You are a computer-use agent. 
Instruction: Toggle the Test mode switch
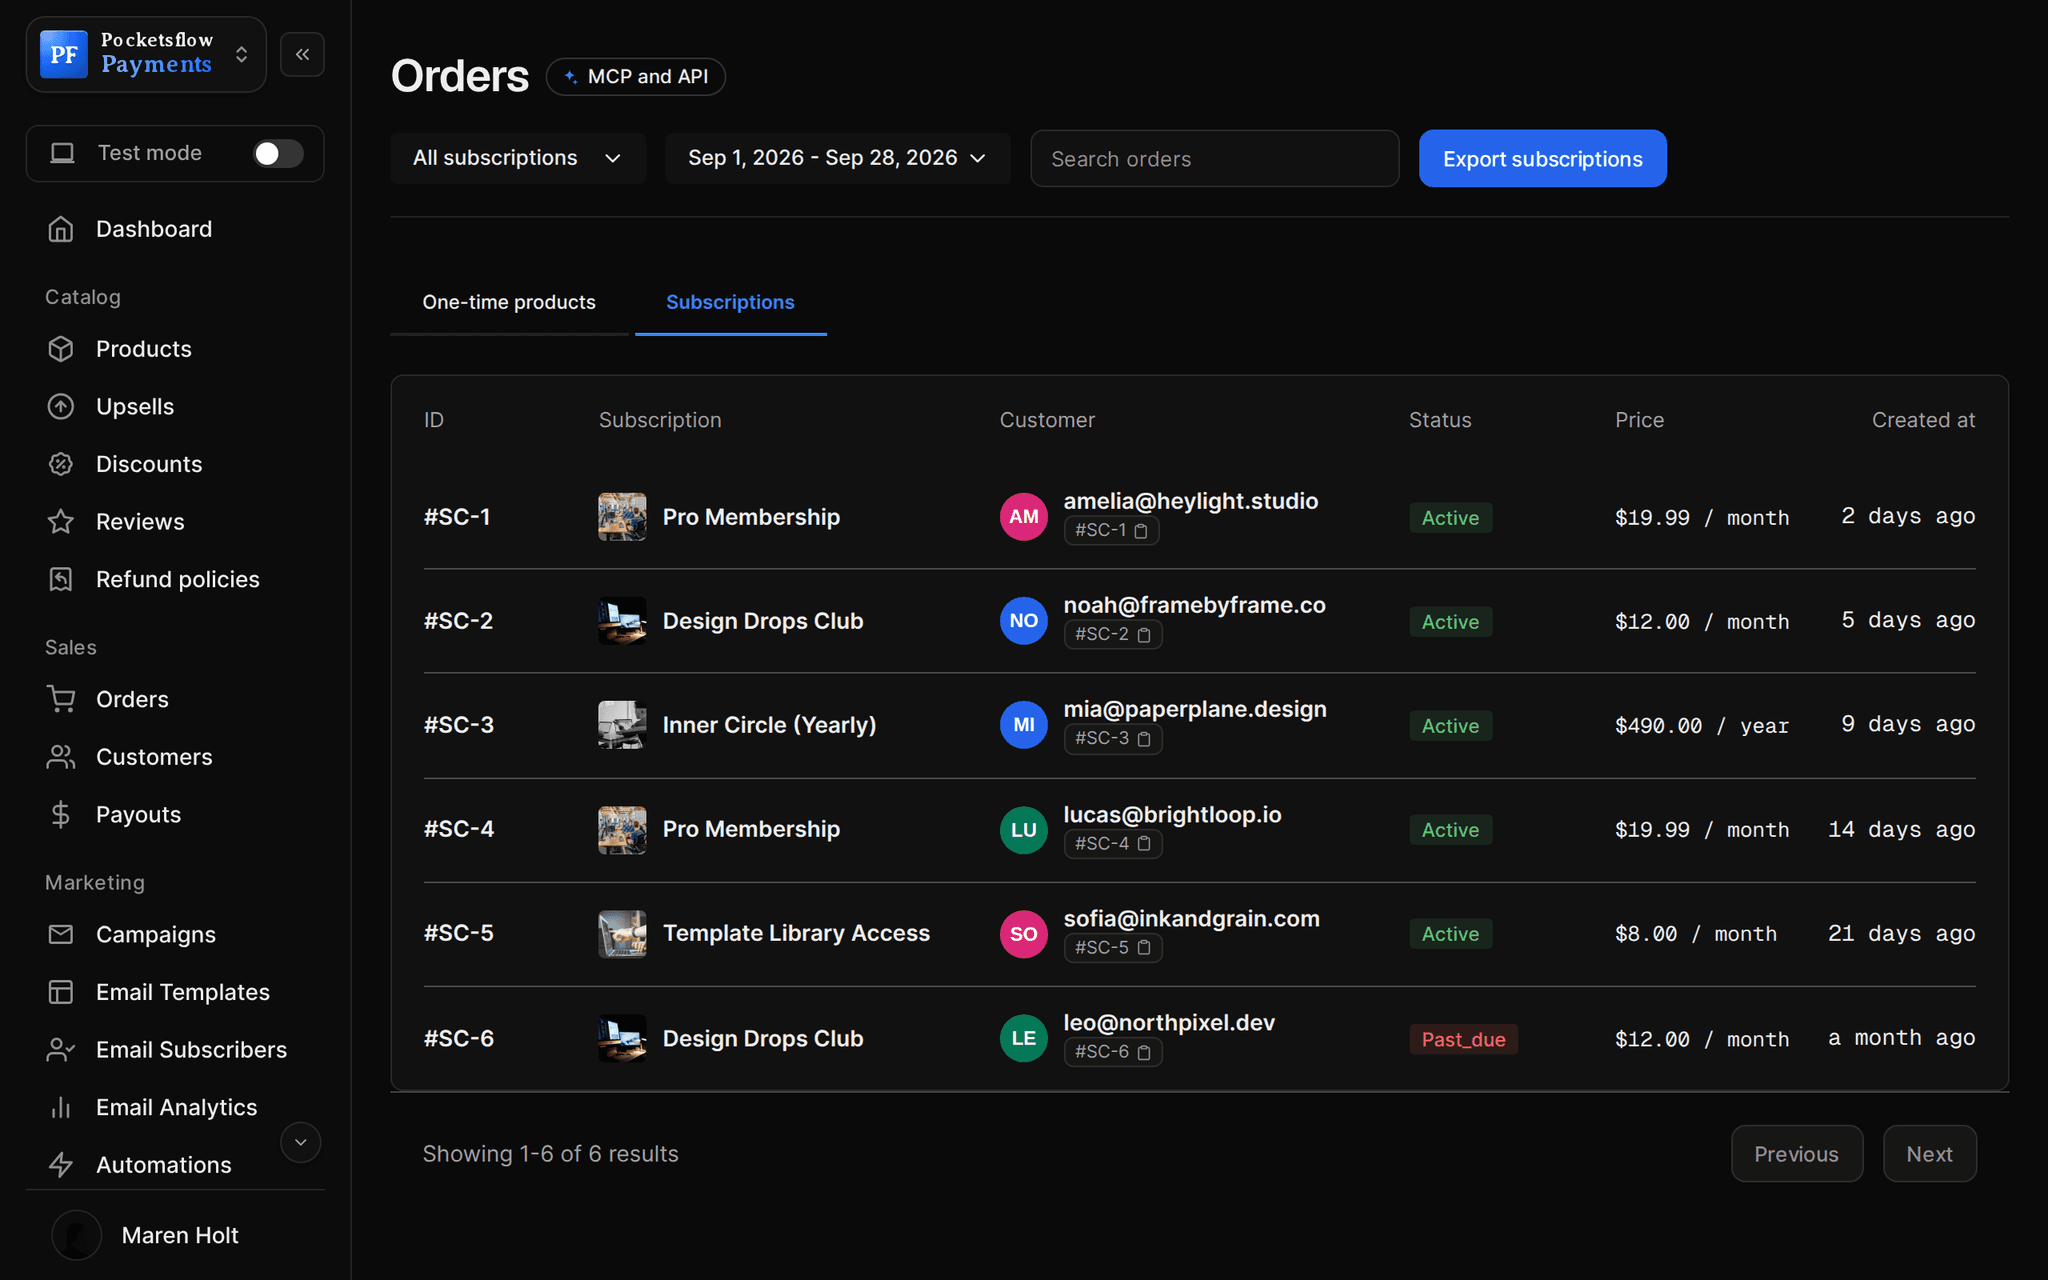(x=278, y=153)
